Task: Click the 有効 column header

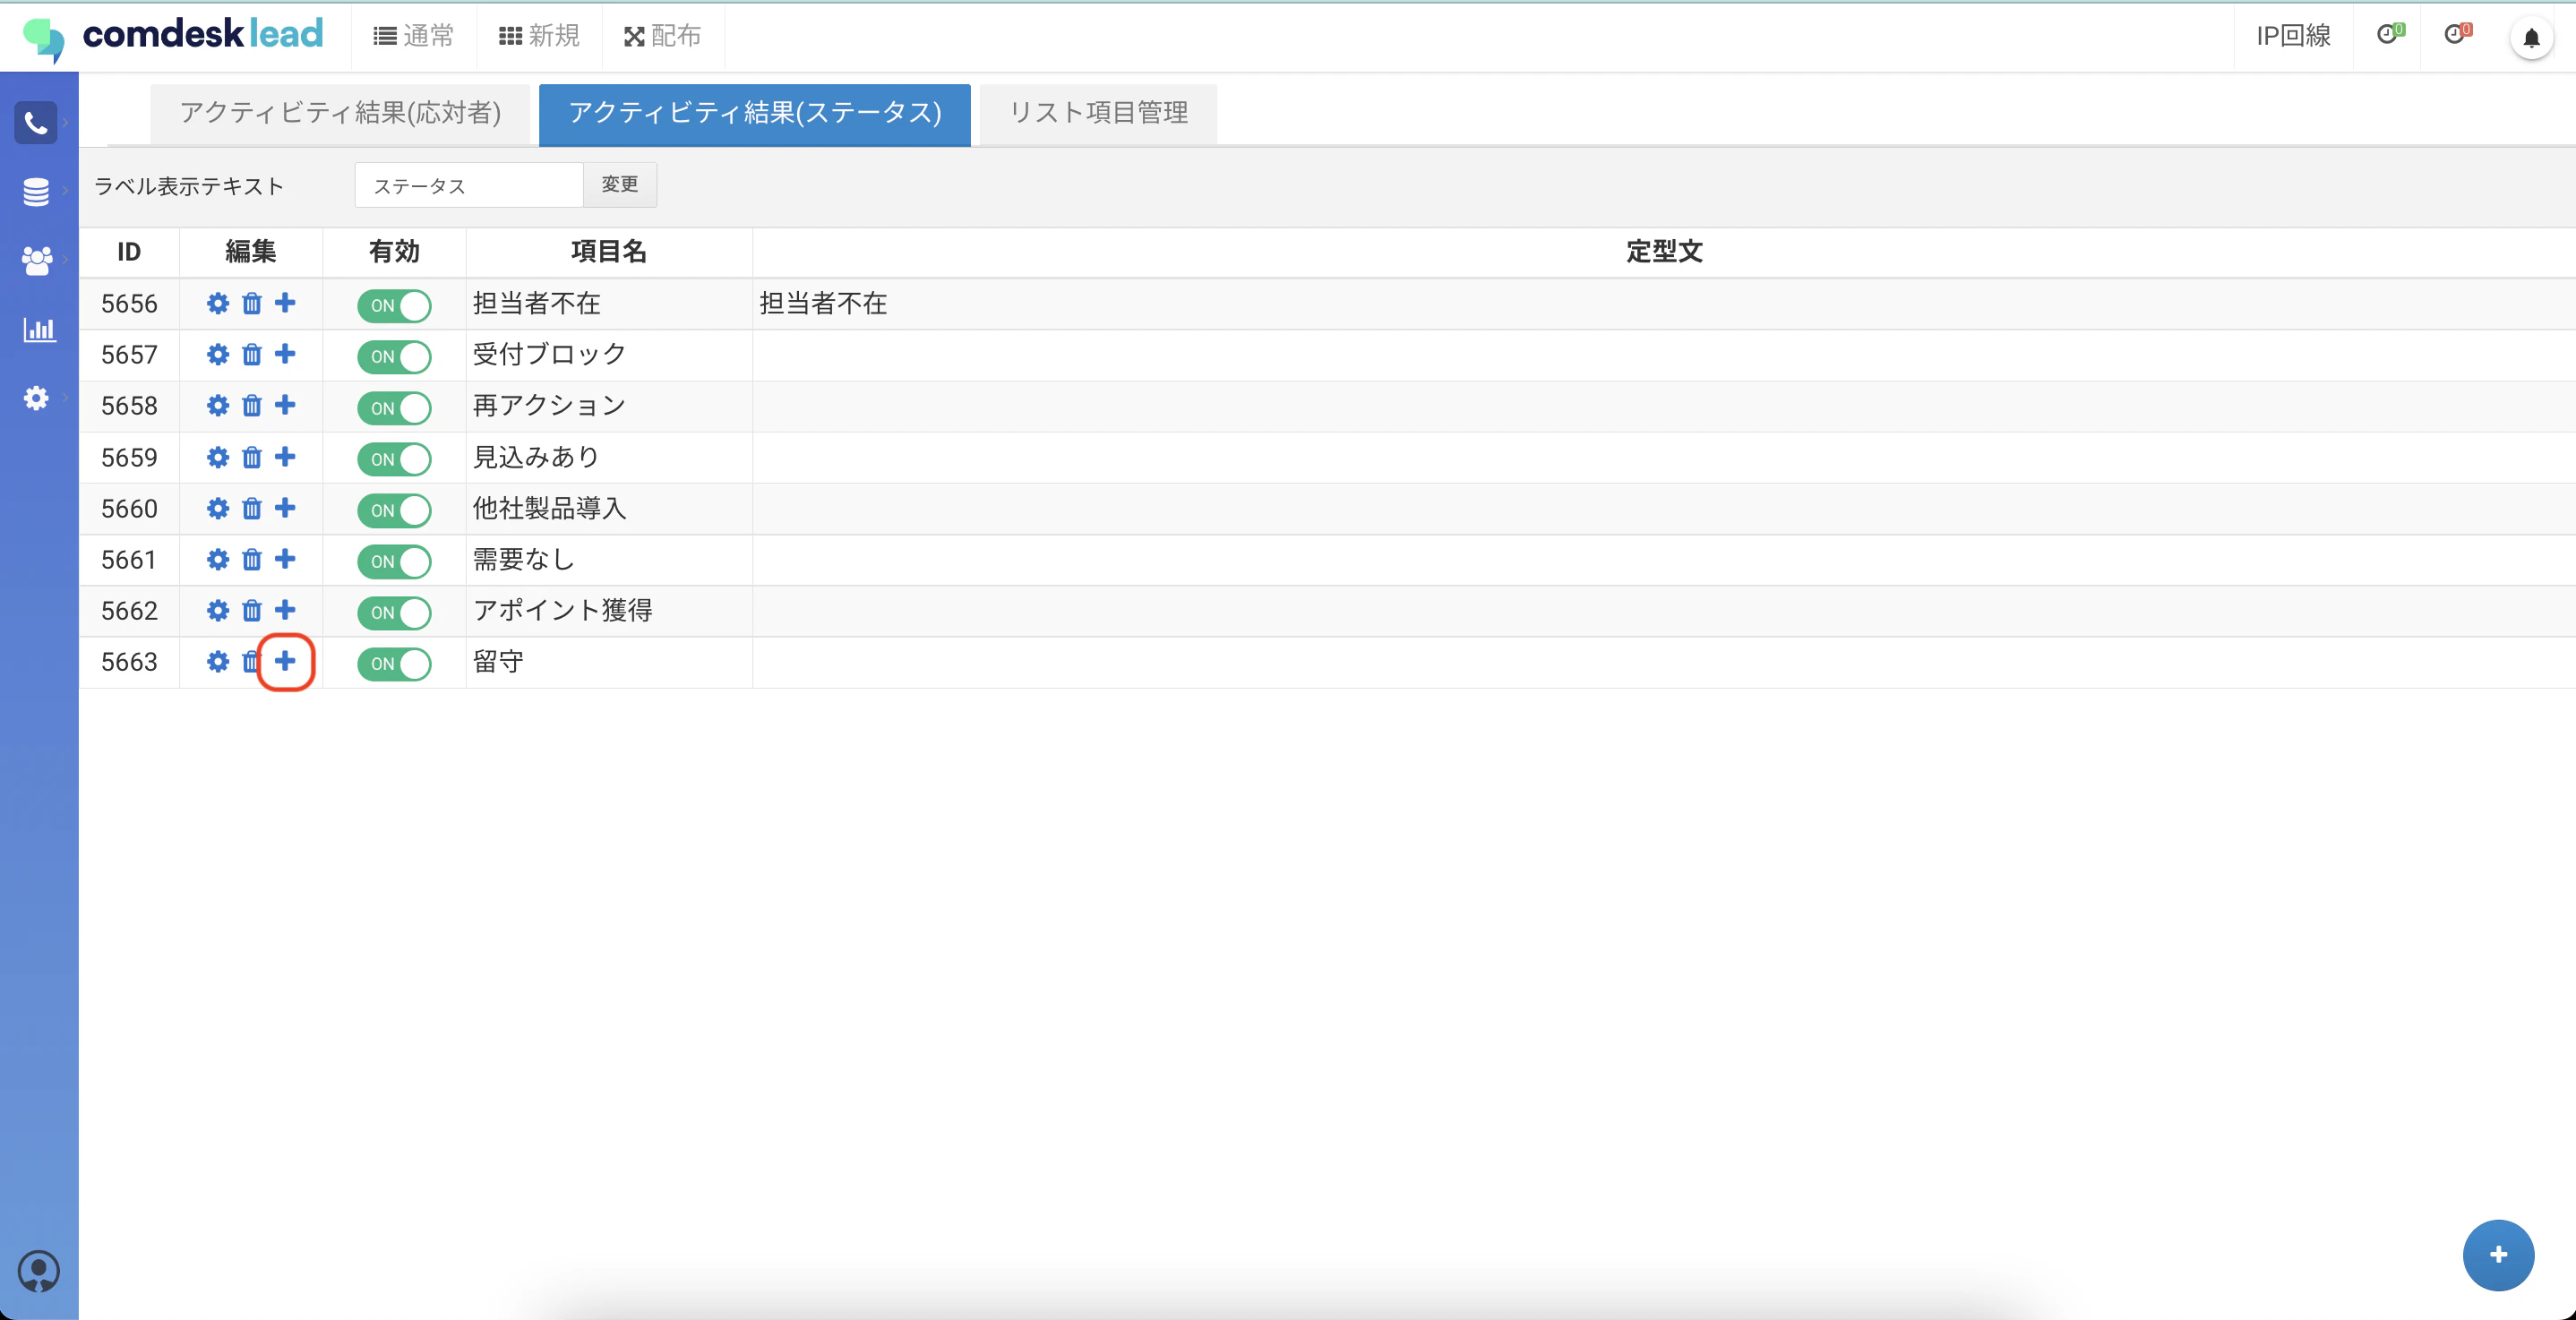Action: click(394, 251)
